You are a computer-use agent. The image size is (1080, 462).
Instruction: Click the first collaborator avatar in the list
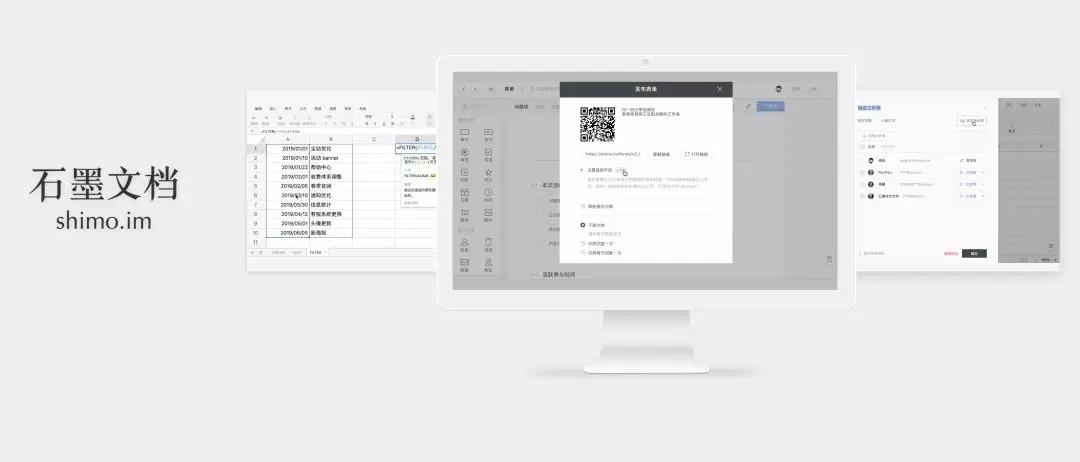click(x=871, y=160)
